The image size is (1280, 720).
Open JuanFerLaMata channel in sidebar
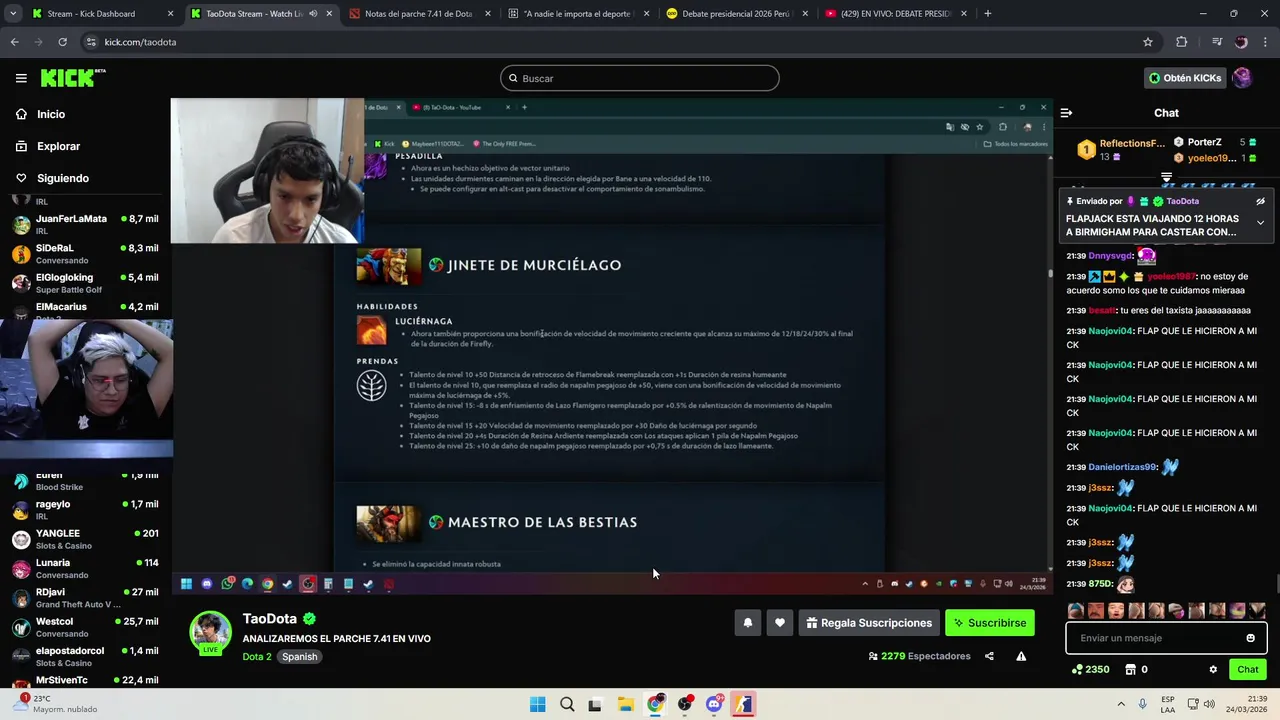(85, 224)
